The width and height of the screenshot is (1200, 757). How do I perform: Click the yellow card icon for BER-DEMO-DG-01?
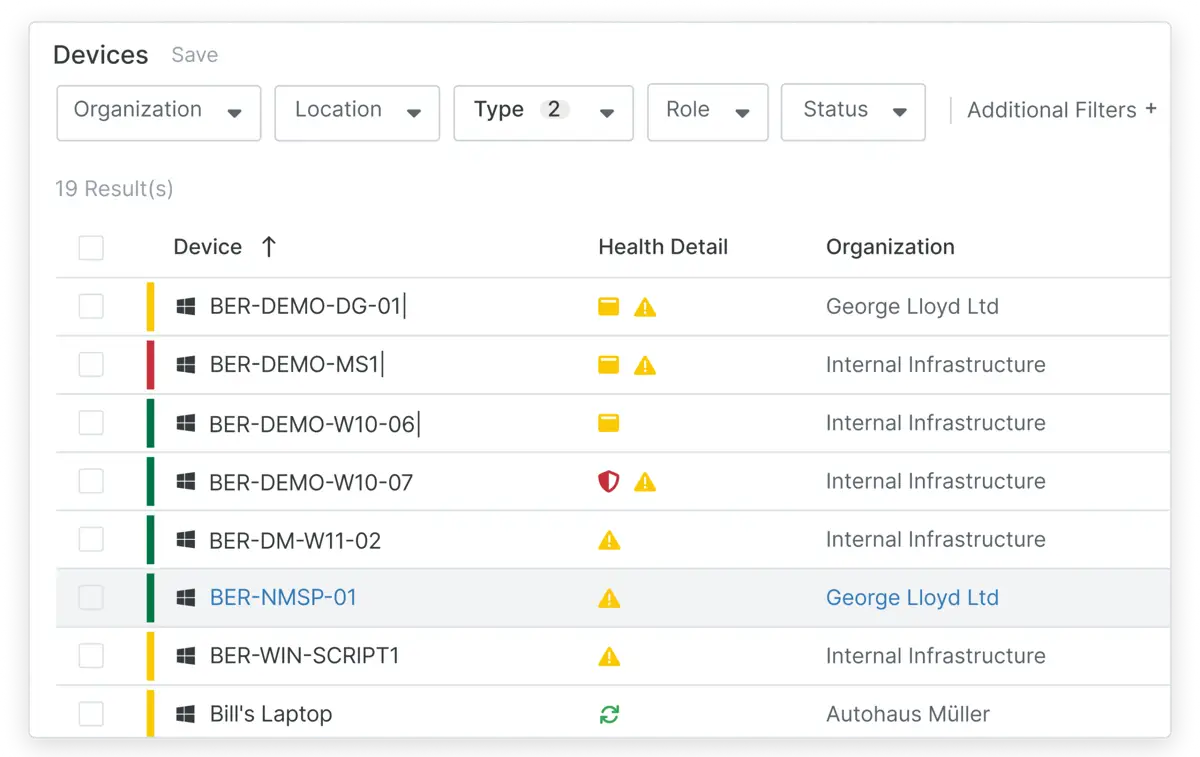(x=608, y=307)
